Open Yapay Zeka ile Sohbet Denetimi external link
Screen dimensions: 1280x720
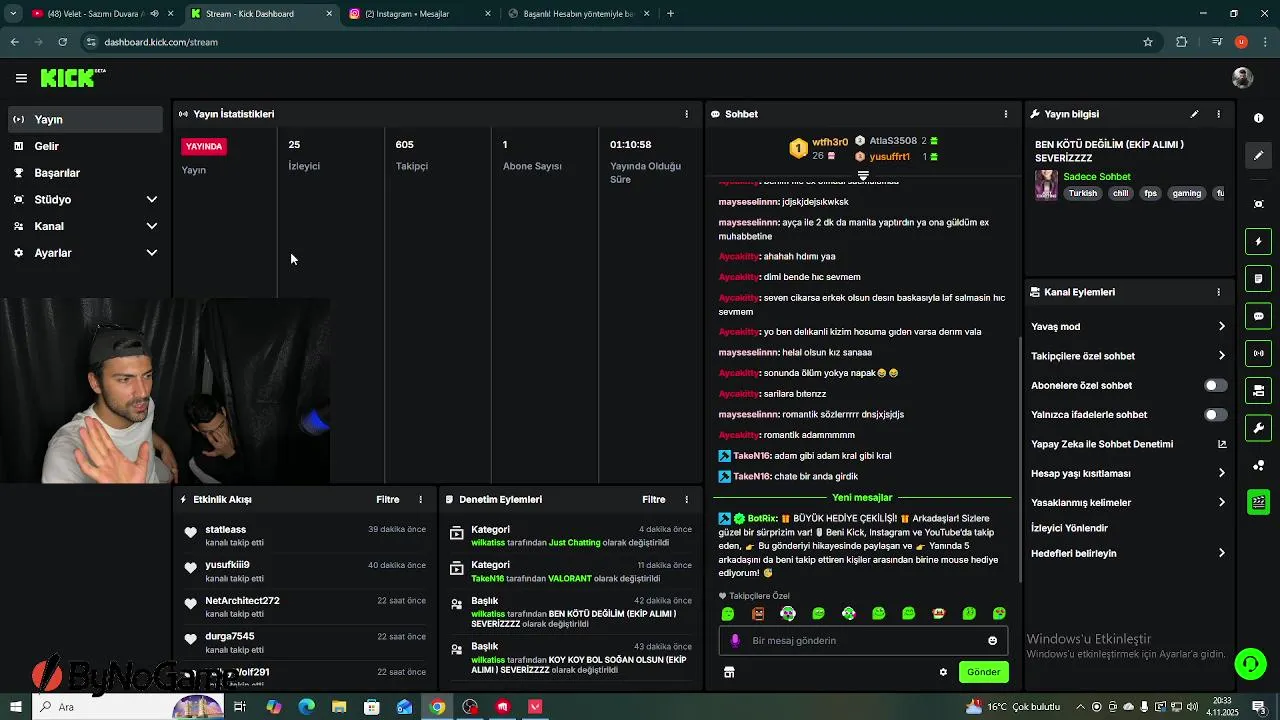tap(1222, 444)
